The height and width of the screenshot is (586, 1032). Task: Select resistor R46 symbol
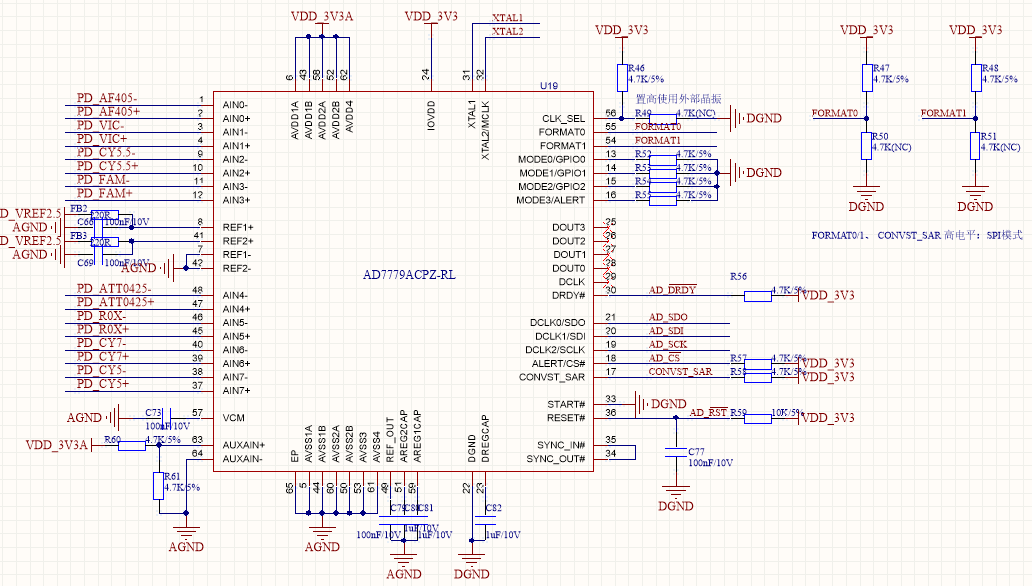click(622, 78)
